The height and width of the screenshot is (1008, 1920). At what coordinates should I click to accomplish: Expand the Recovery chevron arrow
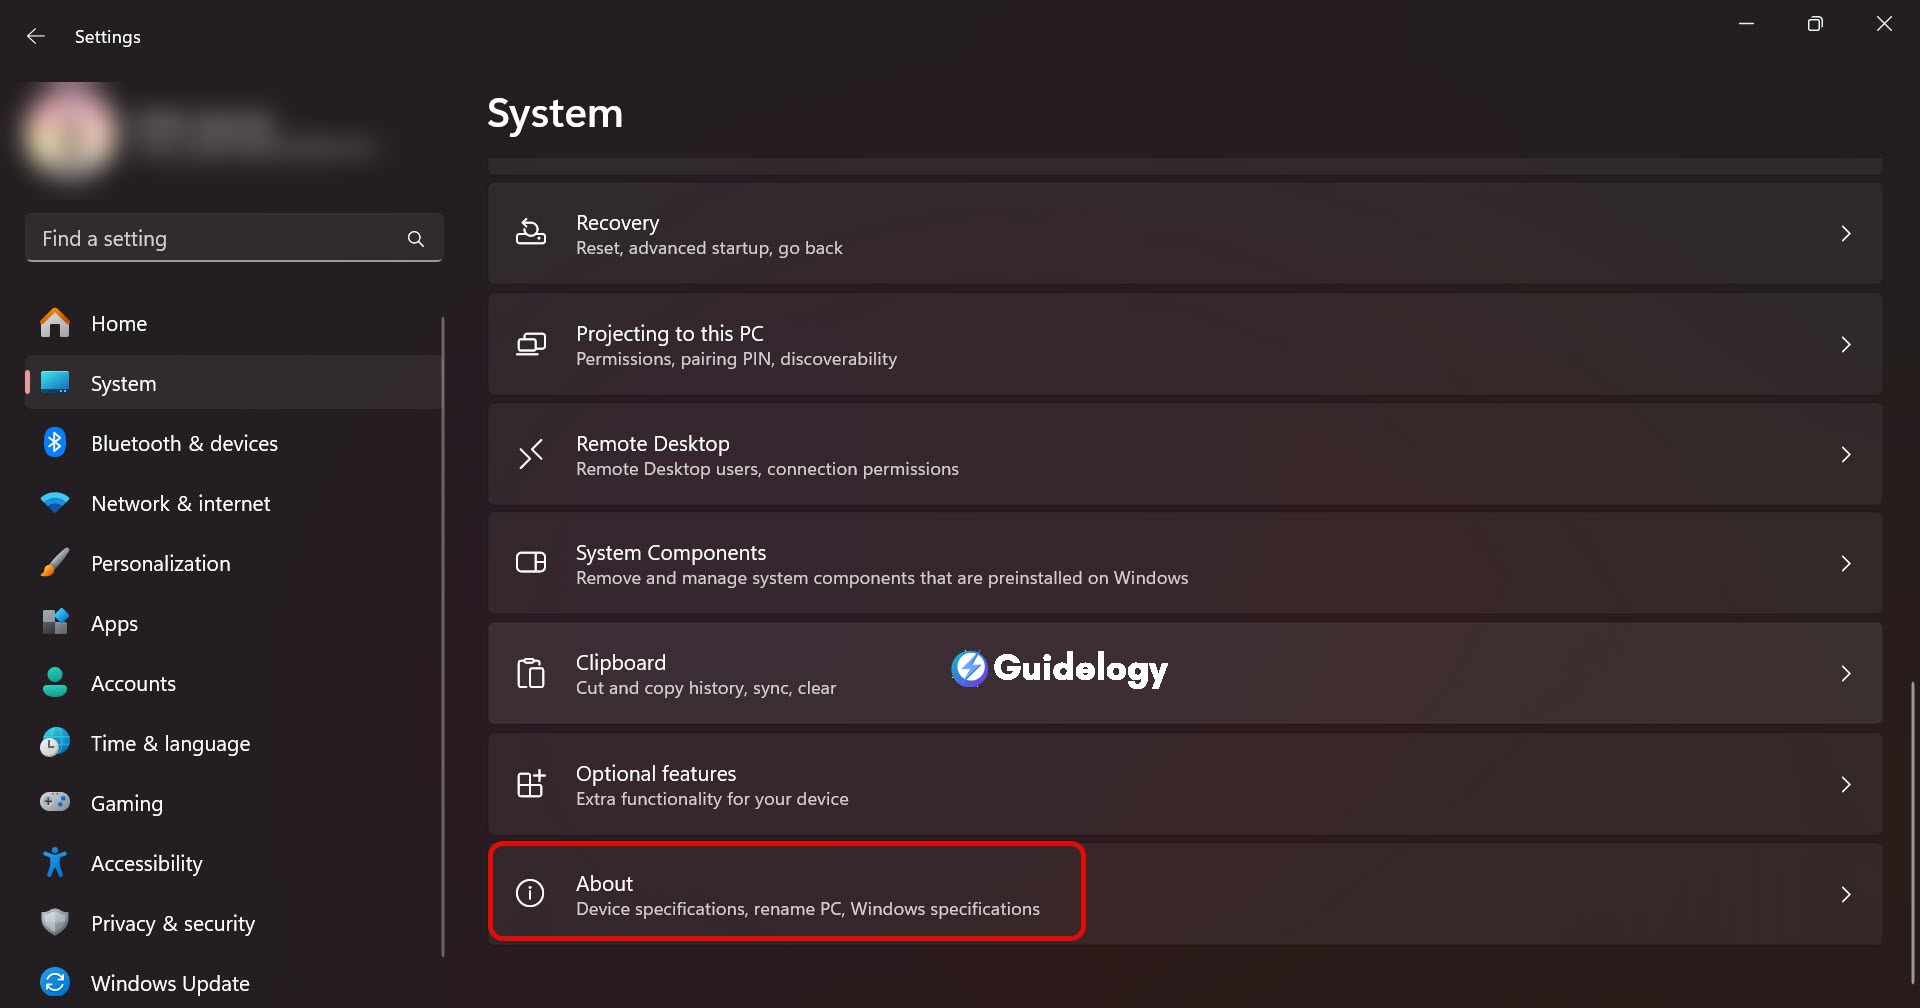coord(1846,233)
